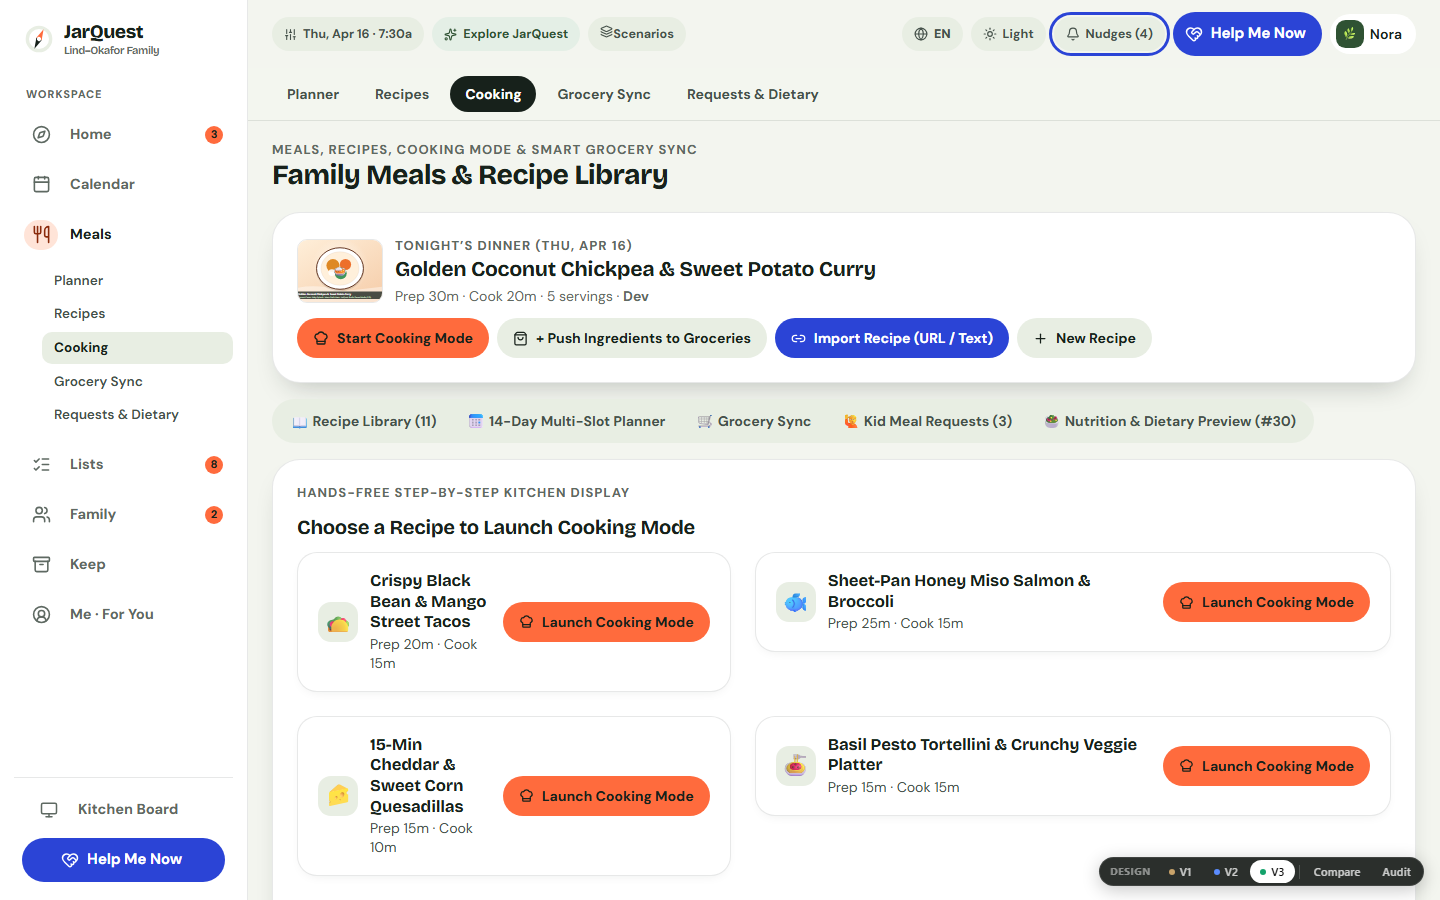Open the date and time picker chip
Screen dimensions: 1440x900
click(x=348, y=34)
